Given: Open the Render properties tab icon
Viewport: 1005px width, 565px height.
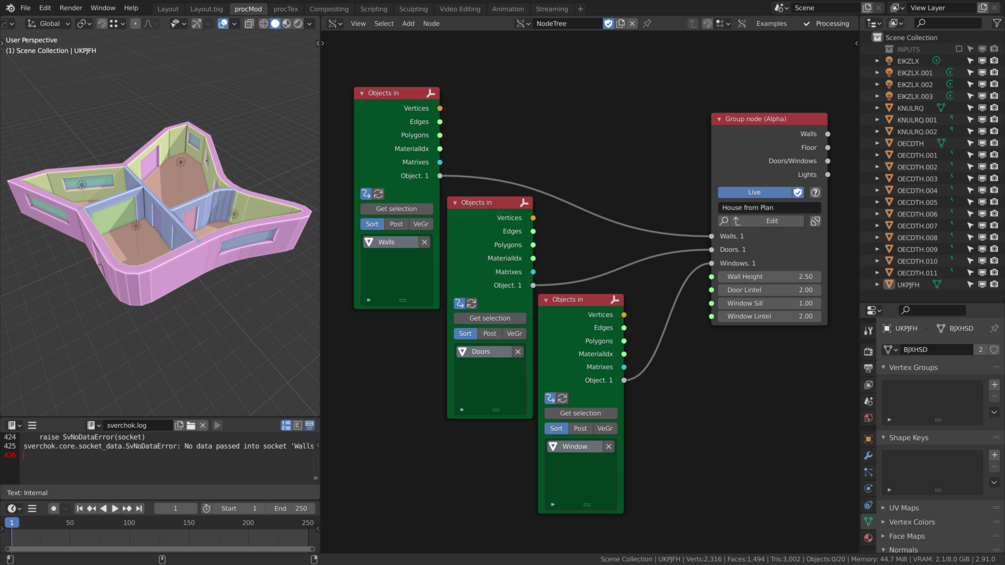Looking at the screenshot, I should point(868,352).
